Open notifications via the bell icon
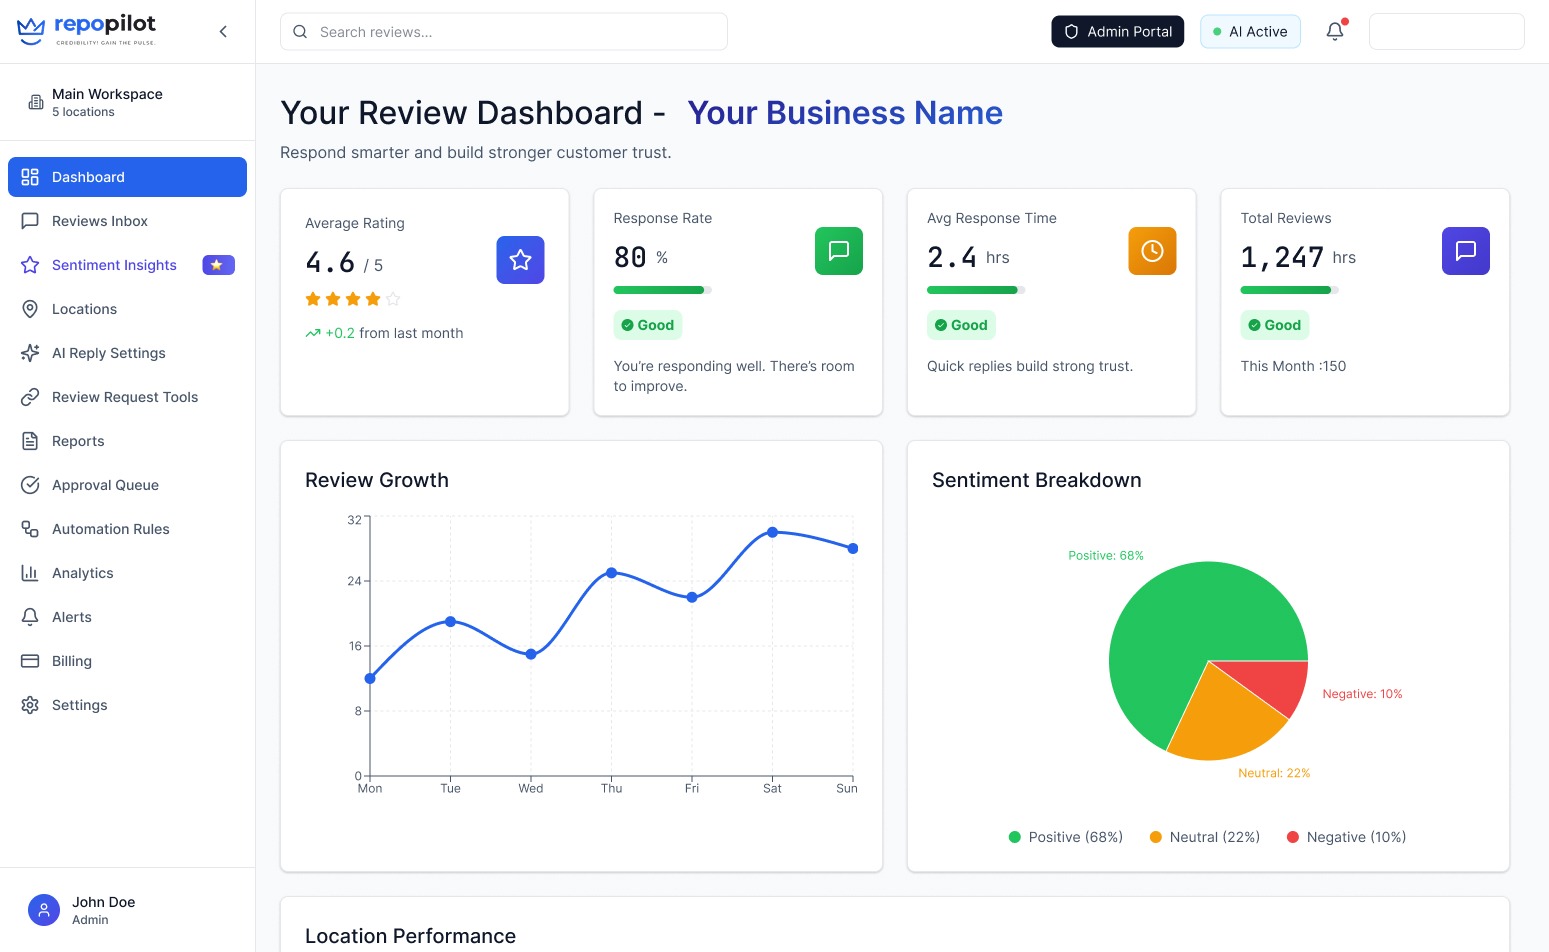 1335,31
